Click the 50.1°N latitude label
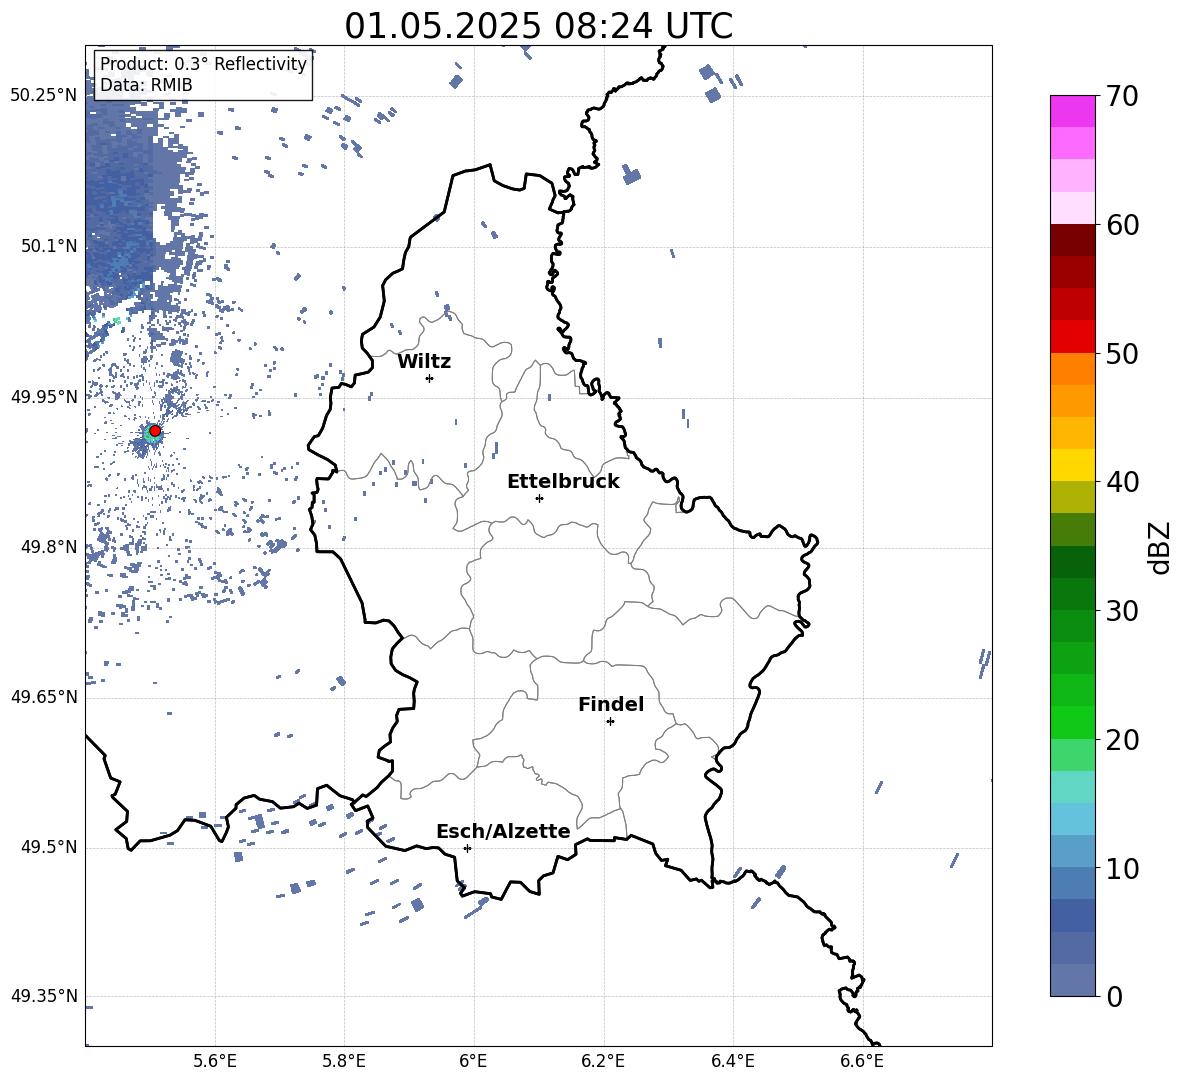Viewport: 1184px width, 1081px height. [x=49, y=246]
